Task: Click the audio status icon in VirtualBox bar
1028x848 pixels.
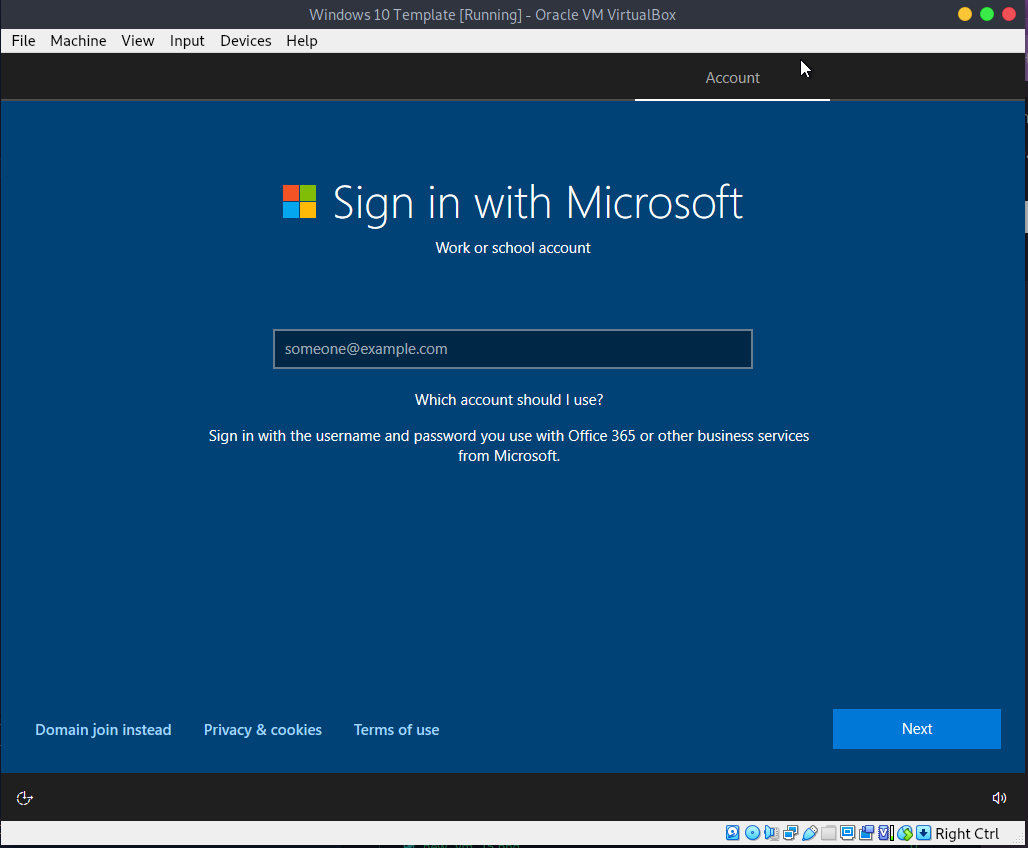Action: [x=771, y=833]
